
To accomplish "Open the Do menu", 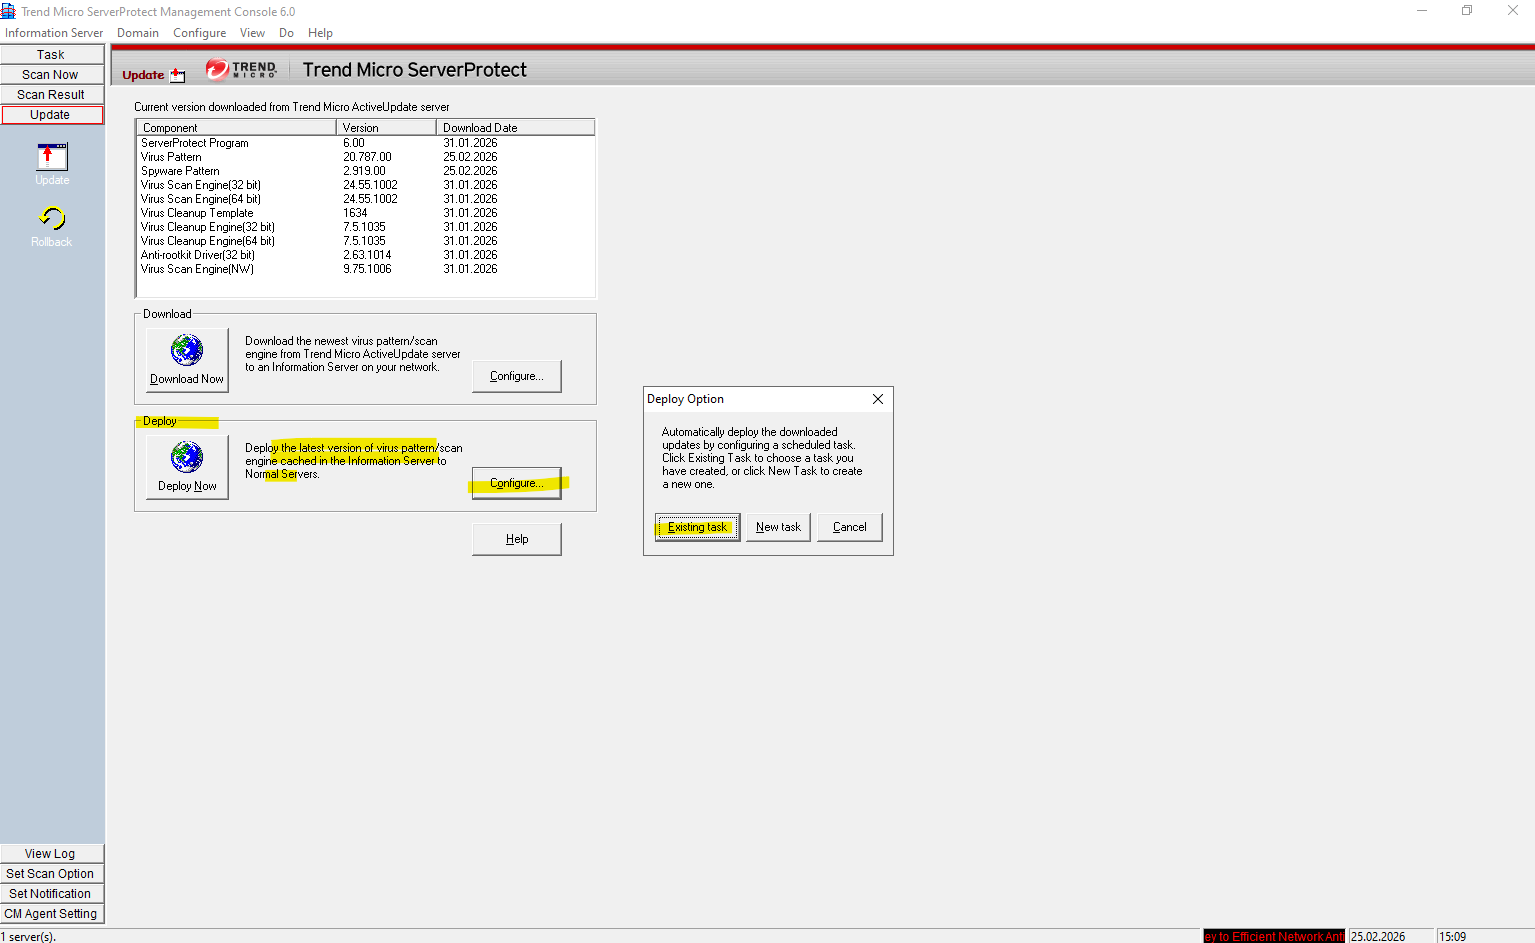I will (x=286, y=33).
